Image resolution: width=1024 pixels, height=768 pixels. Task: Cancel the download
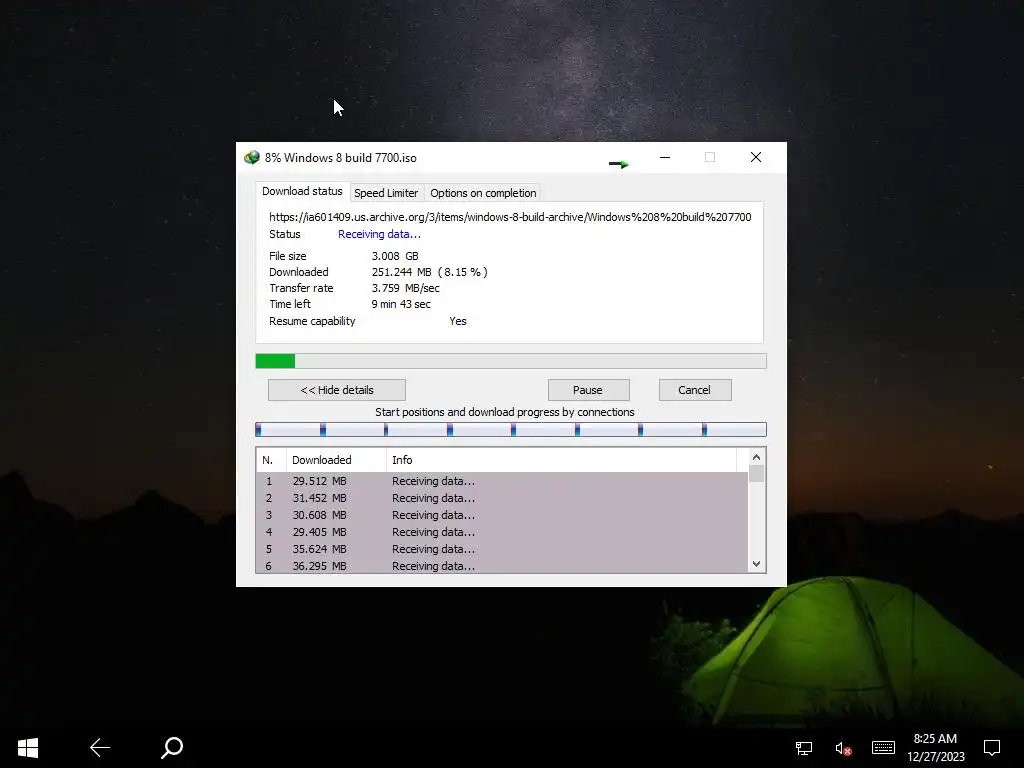[x=694, y=390]
